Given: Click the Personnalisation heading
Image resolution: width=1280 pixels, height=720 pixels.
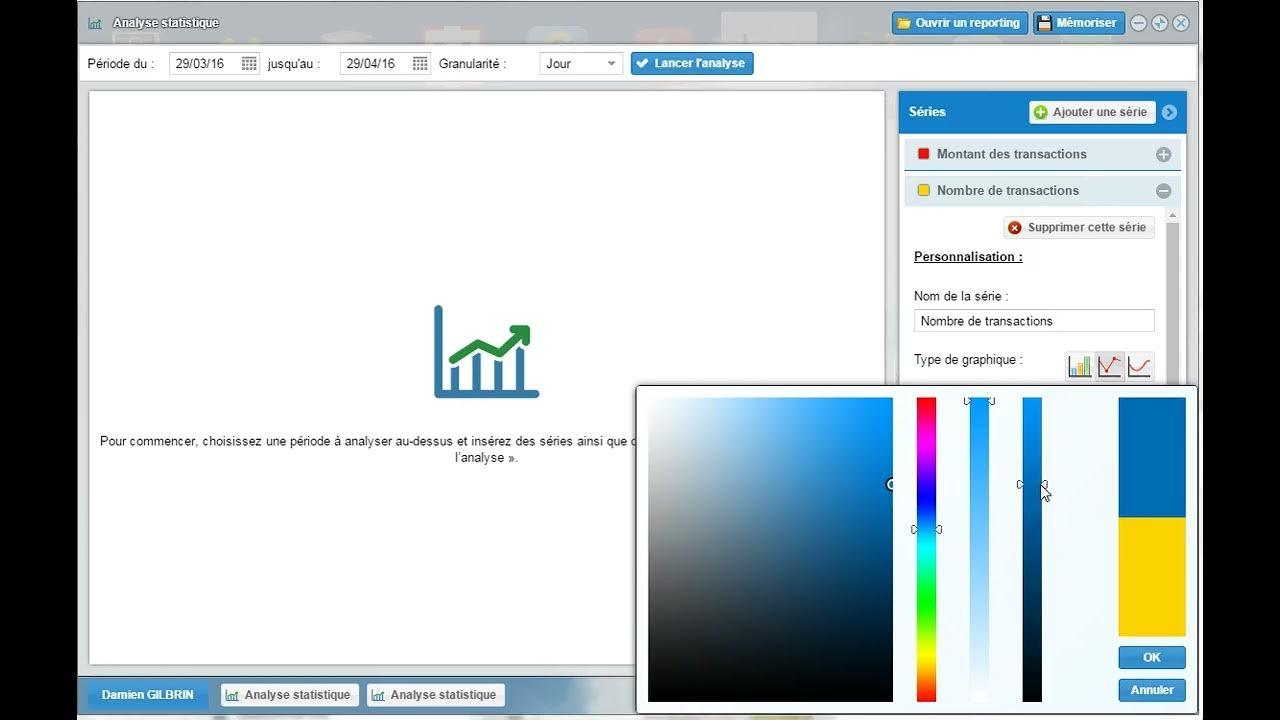Looking at the screenshot, I should tap(968, 257).
